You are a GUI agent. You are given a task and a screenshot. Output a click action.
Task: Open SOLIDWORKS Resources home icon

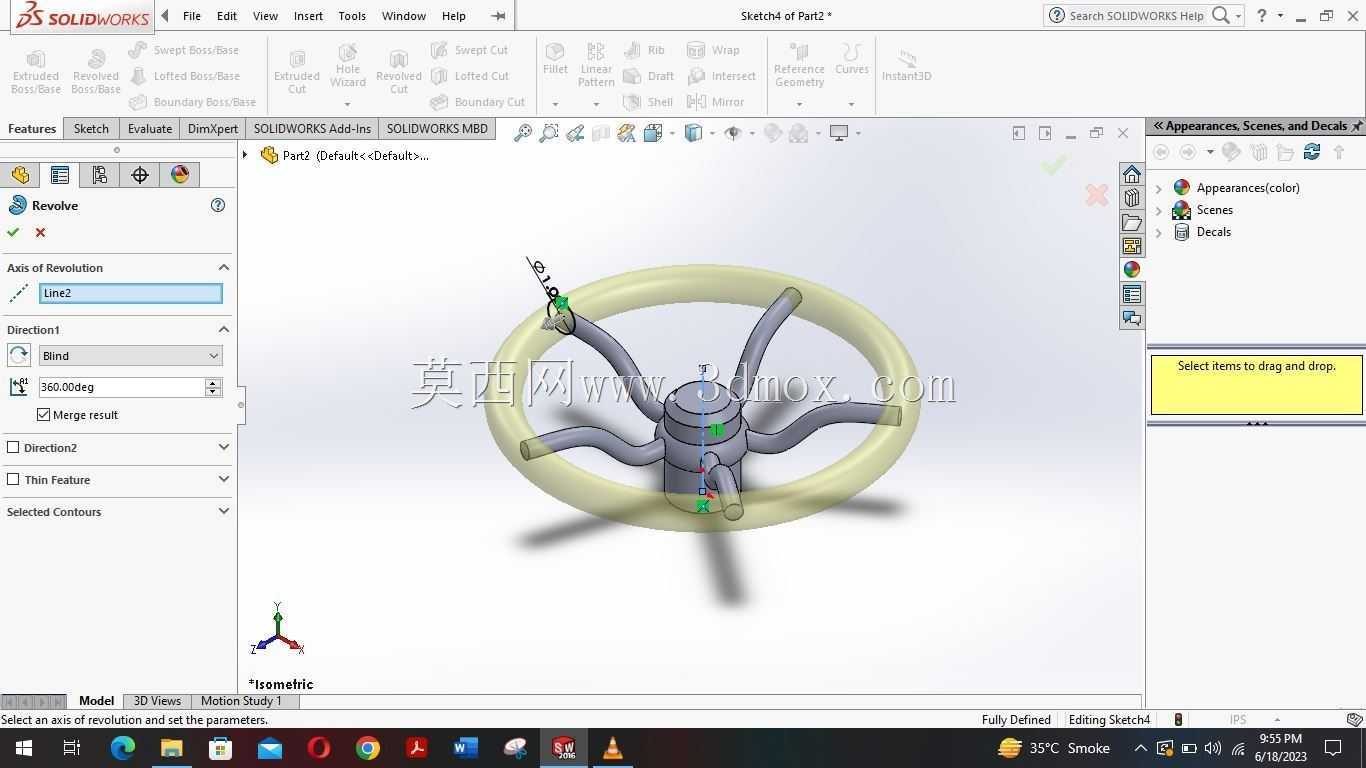(x=1132, y=174)
